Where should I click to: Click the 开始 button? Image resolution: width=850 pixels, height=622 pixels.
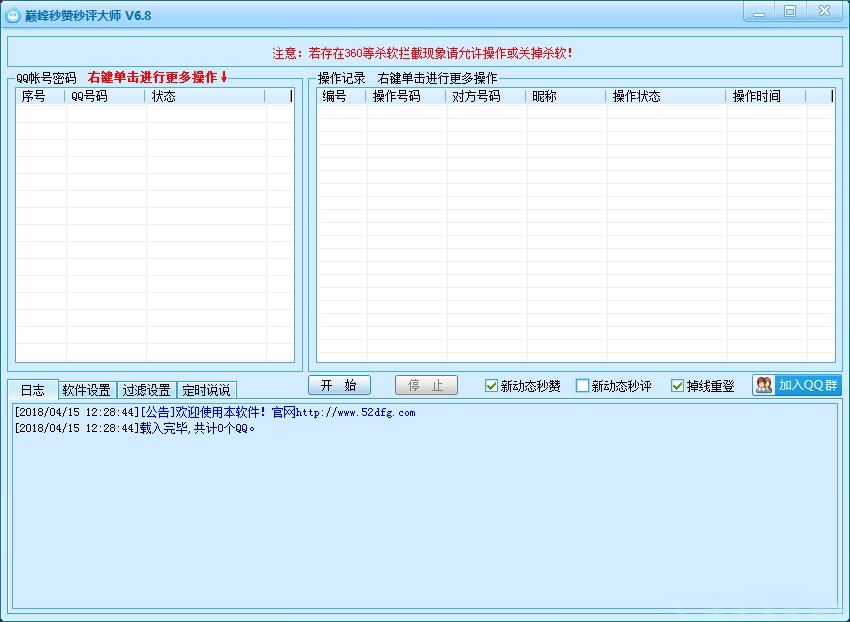coord(339,385)
